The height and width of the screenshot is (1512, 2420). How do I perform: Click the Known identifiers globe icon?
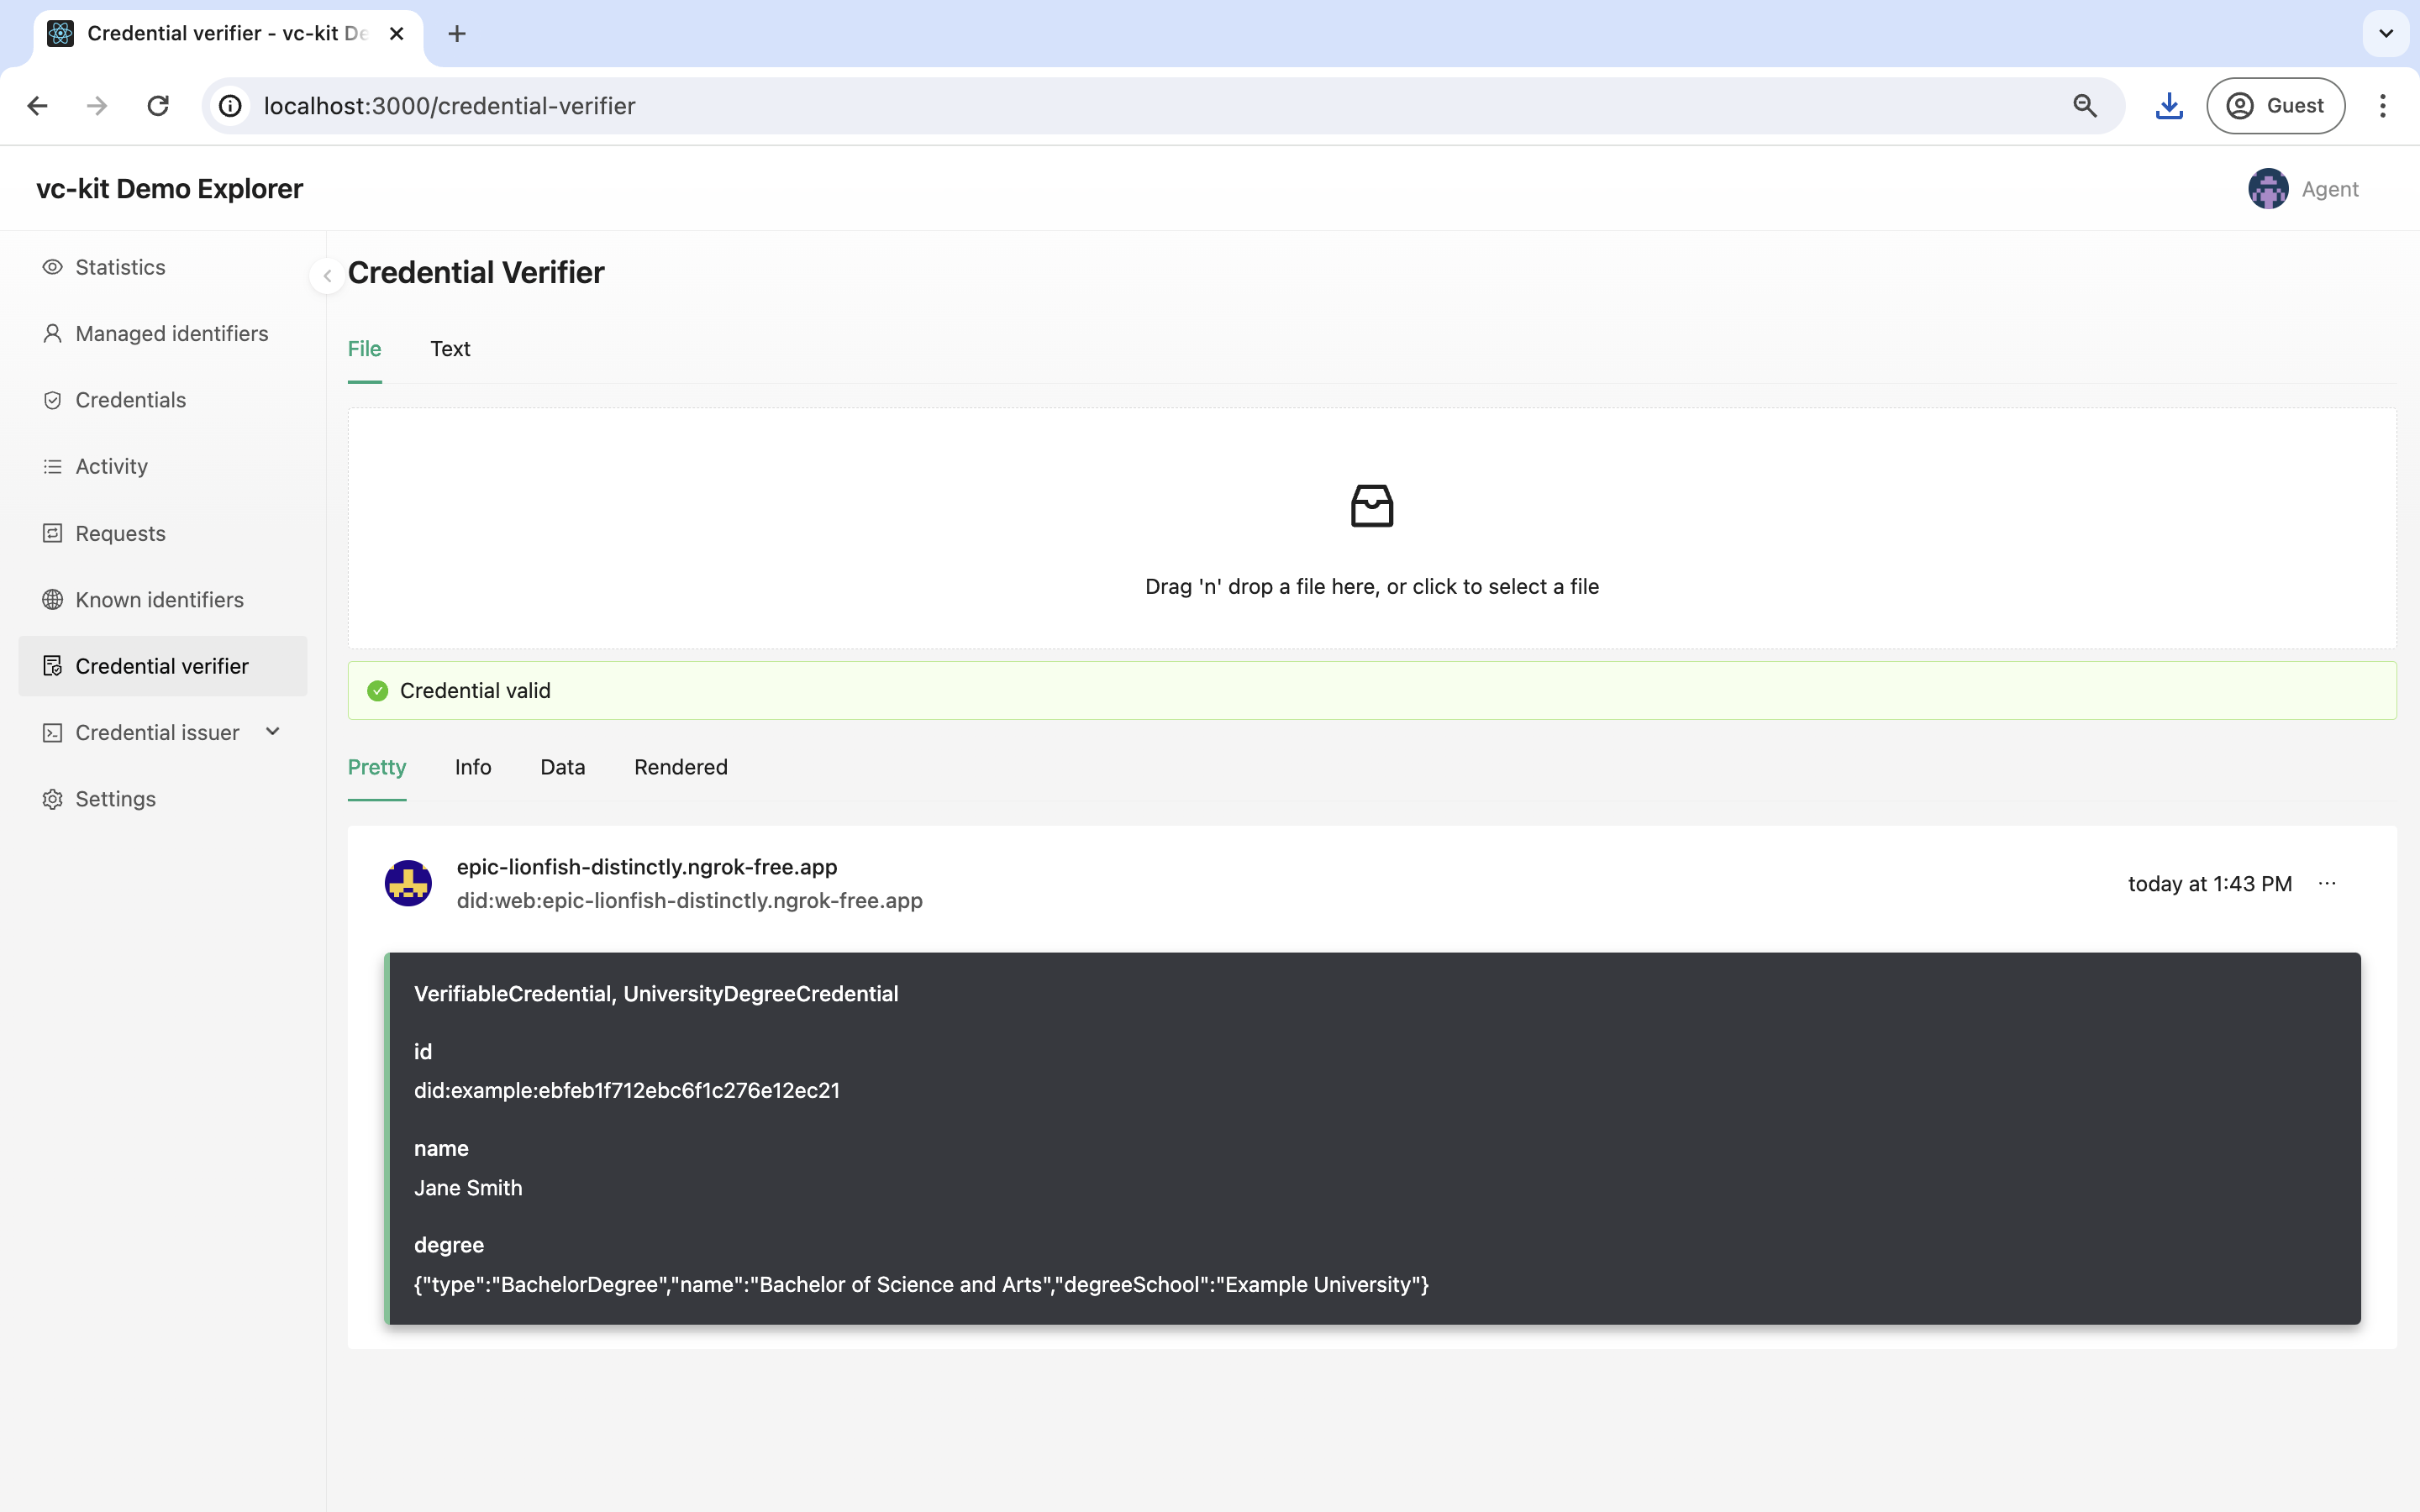pyautogui.click(x=52, y=599)
